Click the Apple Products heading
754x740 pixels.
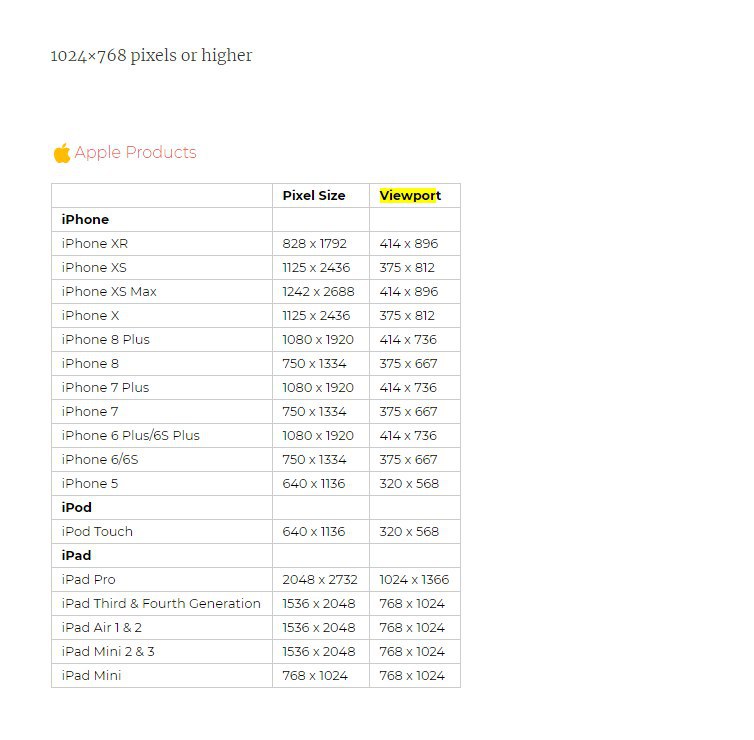coord(135,152)
